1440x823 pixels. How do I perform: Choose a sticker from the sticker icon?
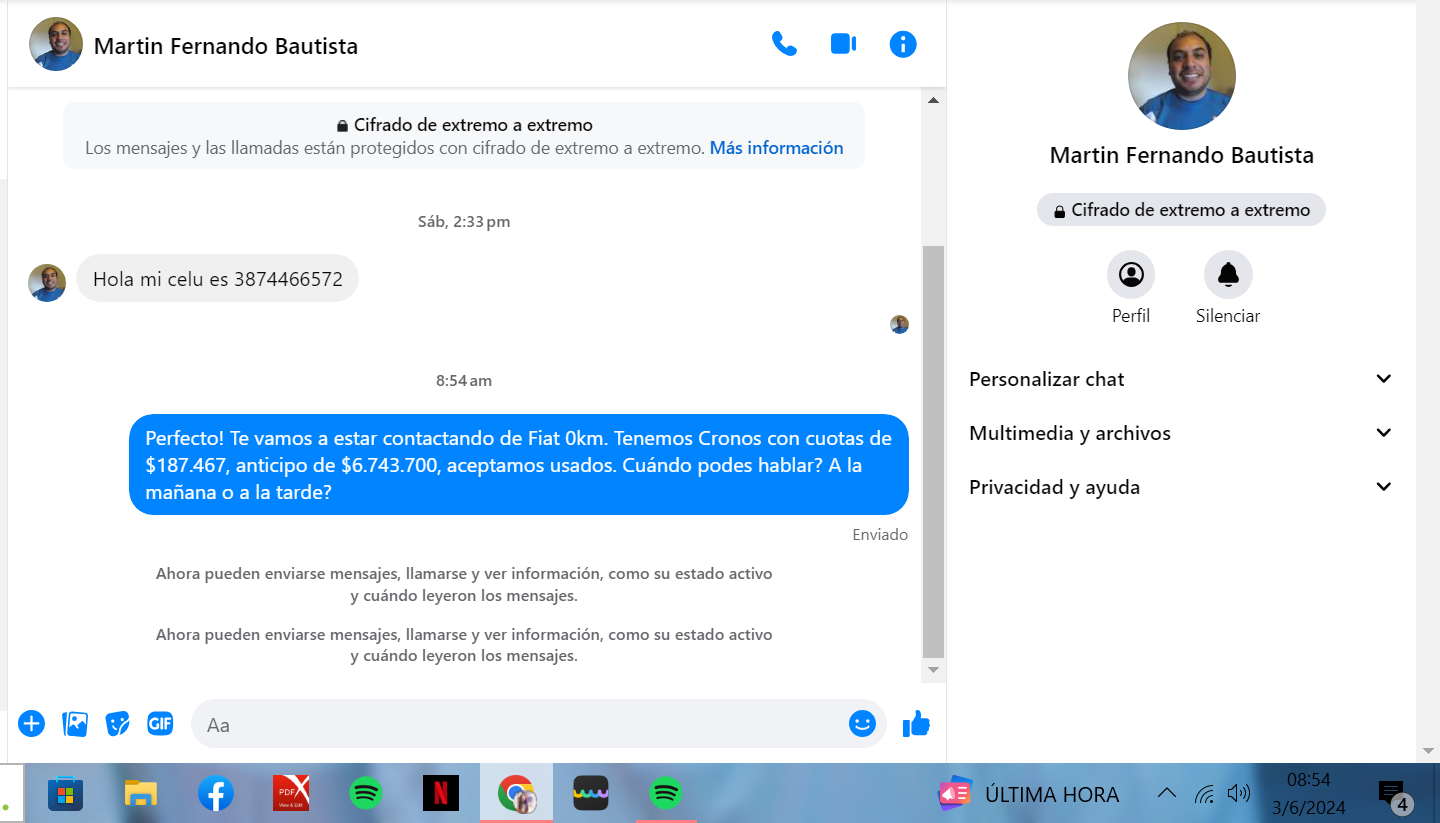[118, 723]
